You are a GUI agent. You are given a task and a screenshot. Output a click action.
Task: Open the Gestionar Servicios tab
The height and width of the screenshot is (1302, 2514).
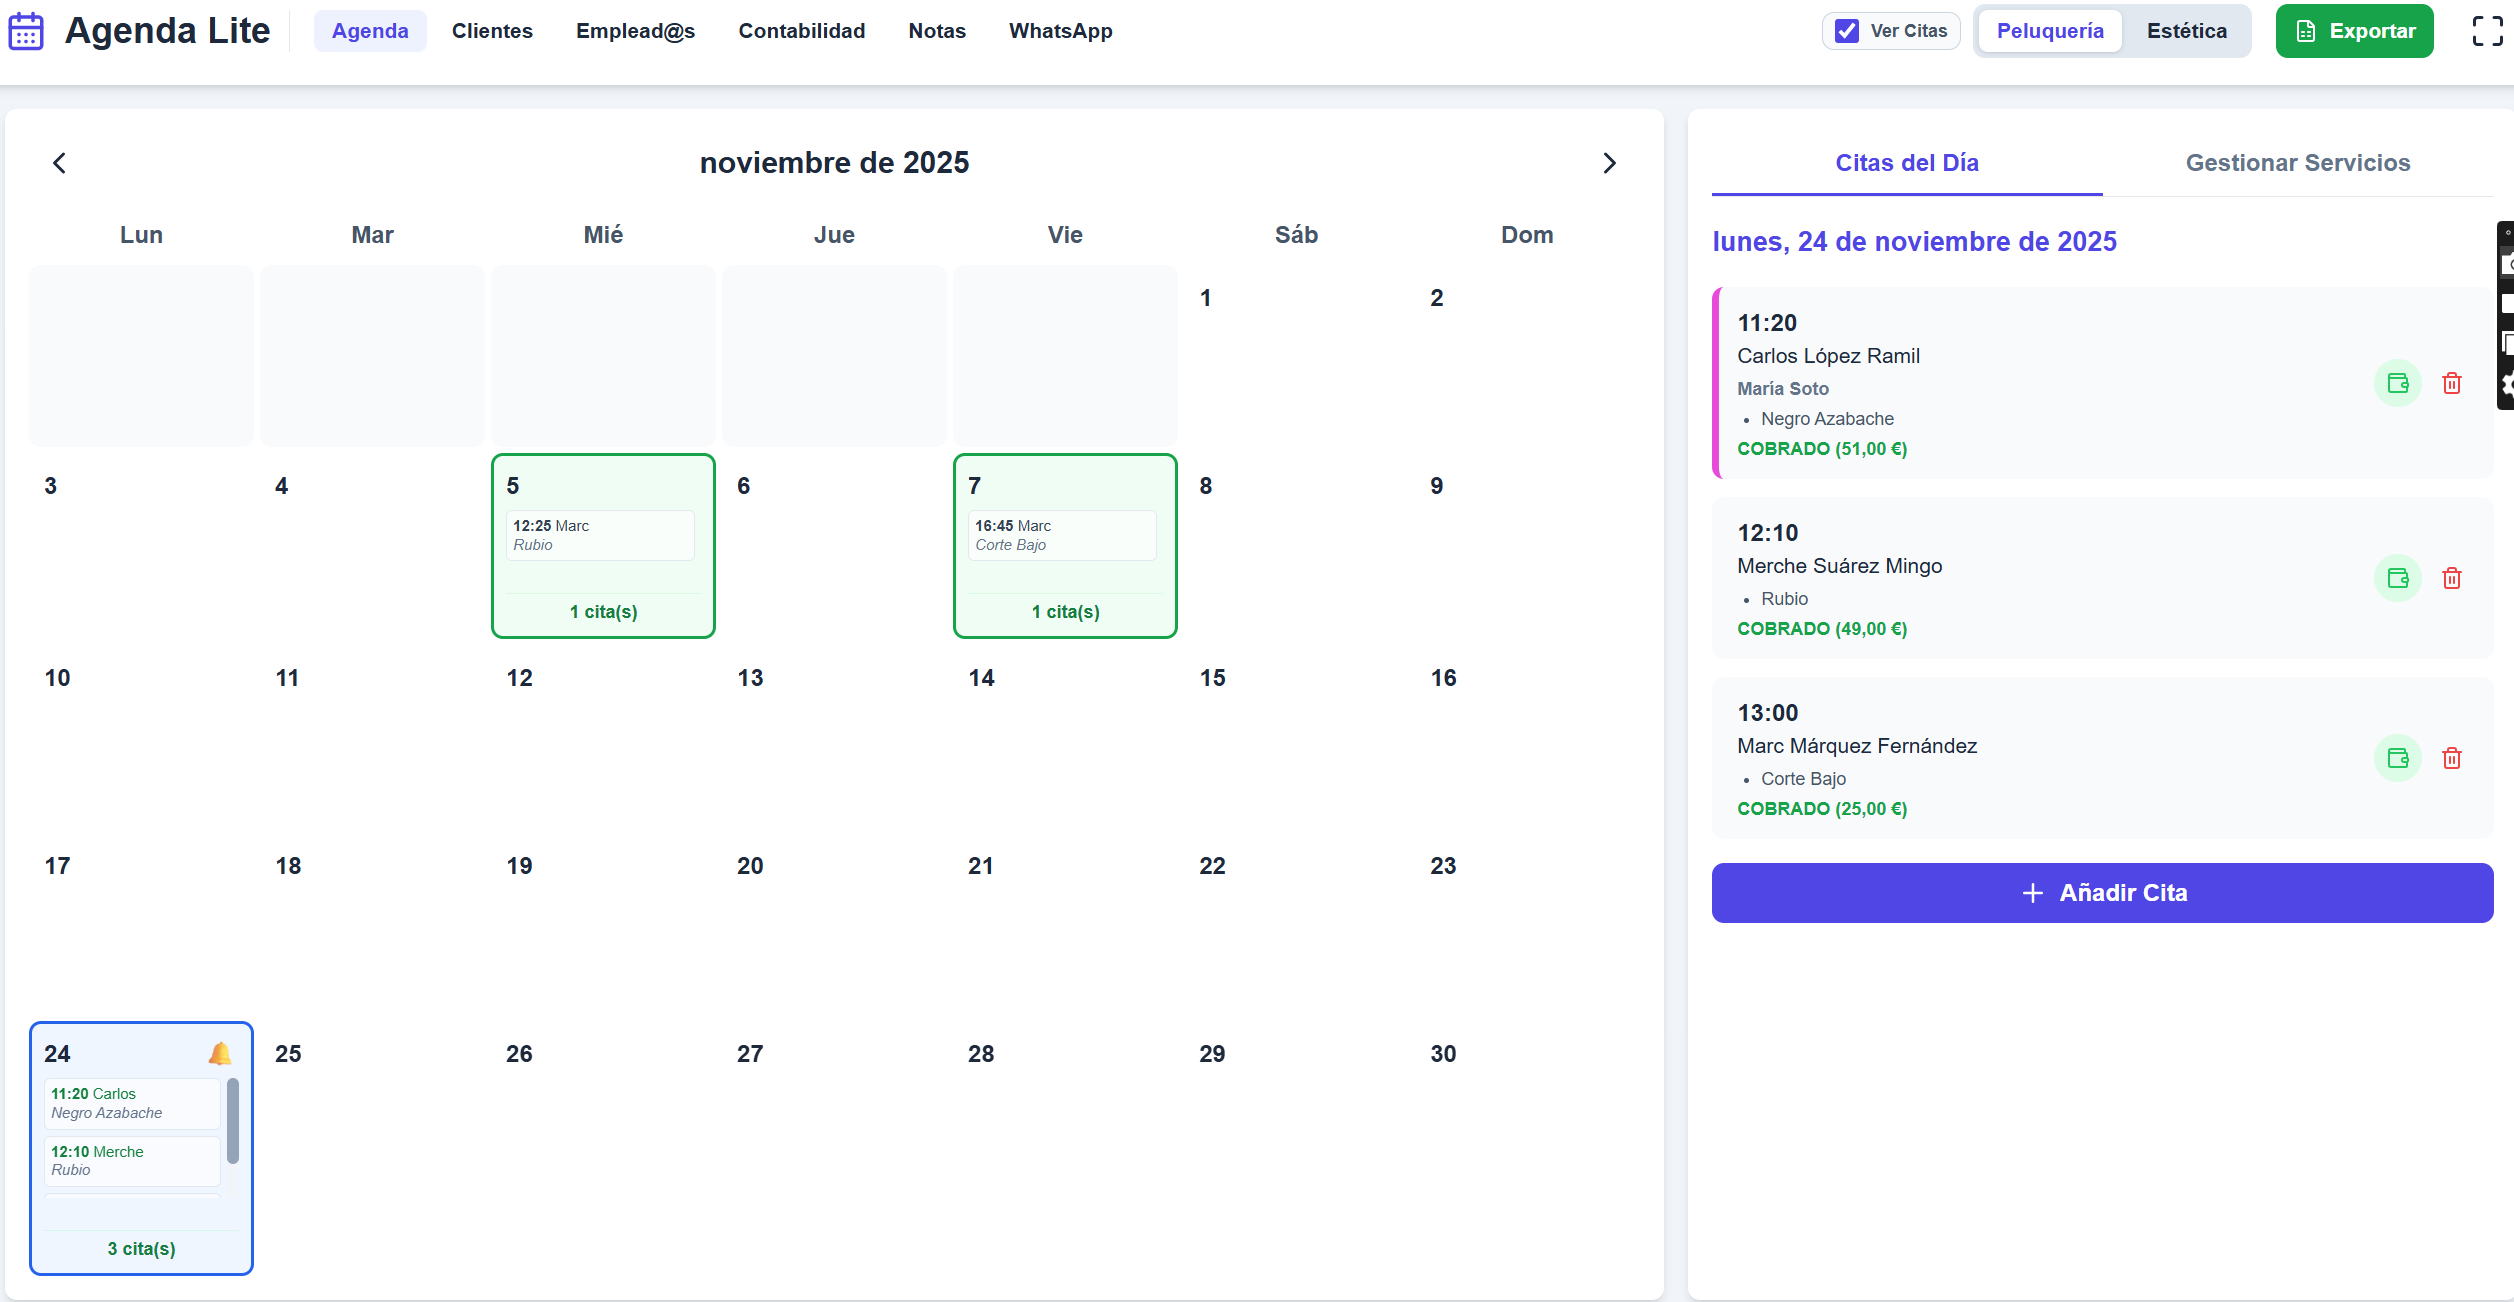(x=2297, y=162)
